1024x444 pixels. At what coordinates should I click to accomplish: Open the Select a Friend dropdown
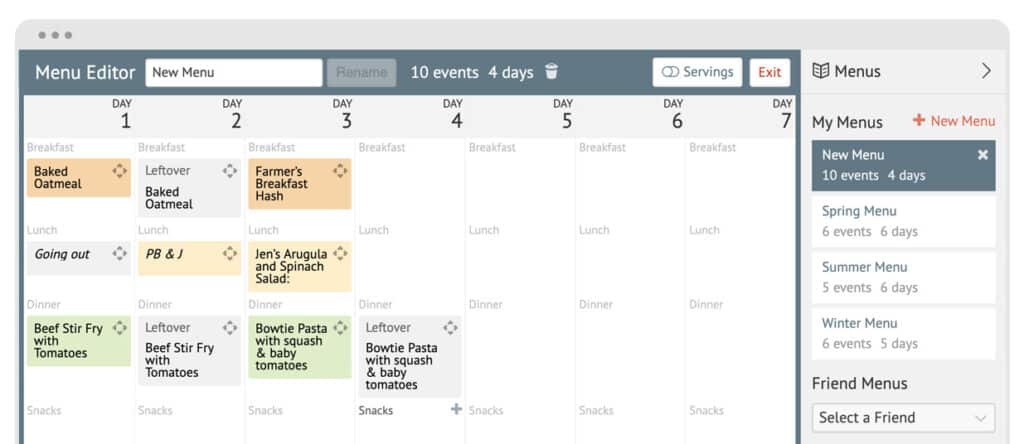(903, 417)
